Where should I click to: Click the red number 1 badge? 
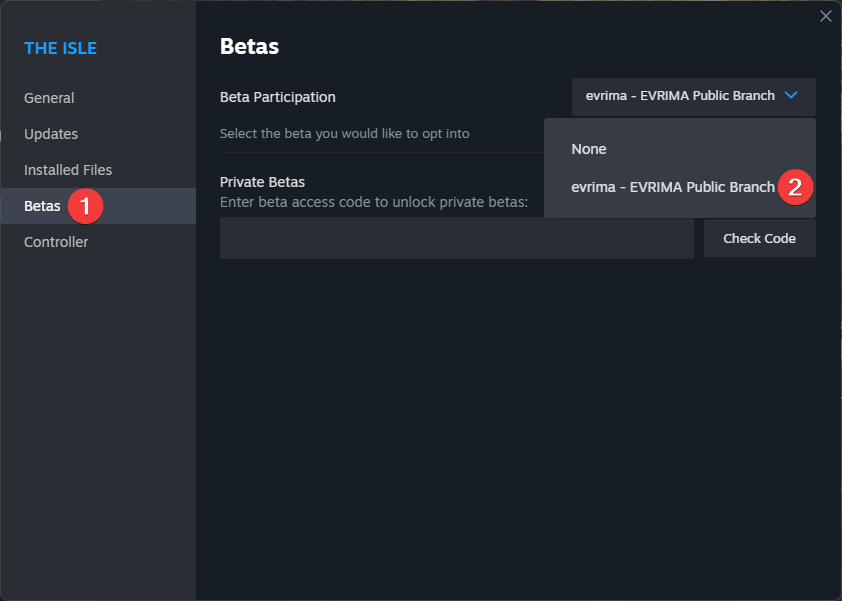click(85, 206)
